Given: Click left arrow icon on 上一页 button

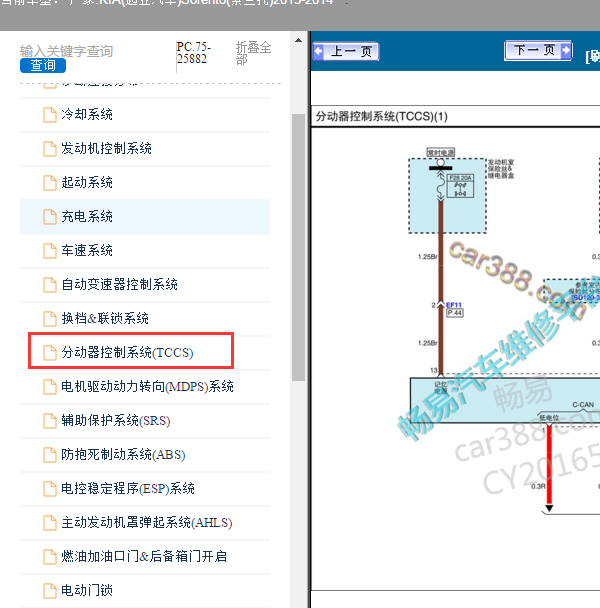Looking at the screenshot, I should (319, 52).
